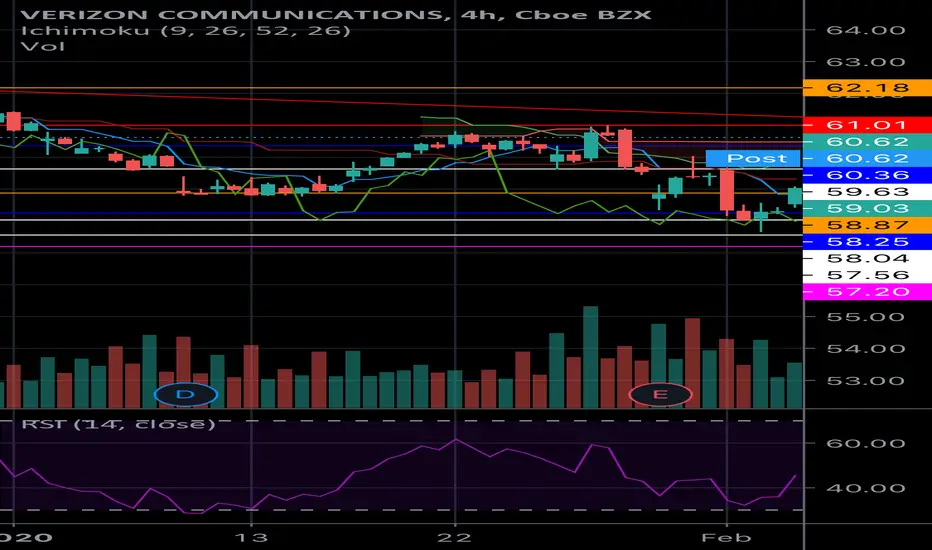Viewport: 932px width, 550px height.
Task: Click the blue 58.25 price label
Action: tap(867, 241)
